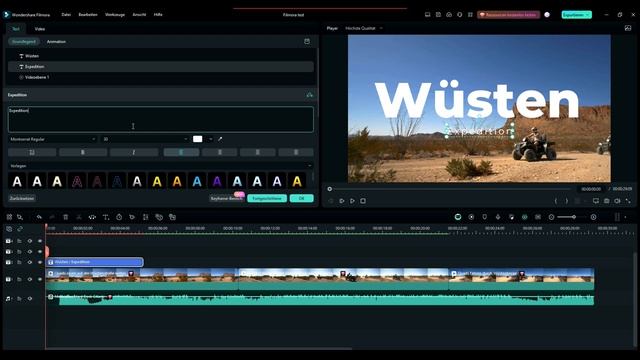Click the player scrubber handle
640x360 pixels.
(330, 189)
